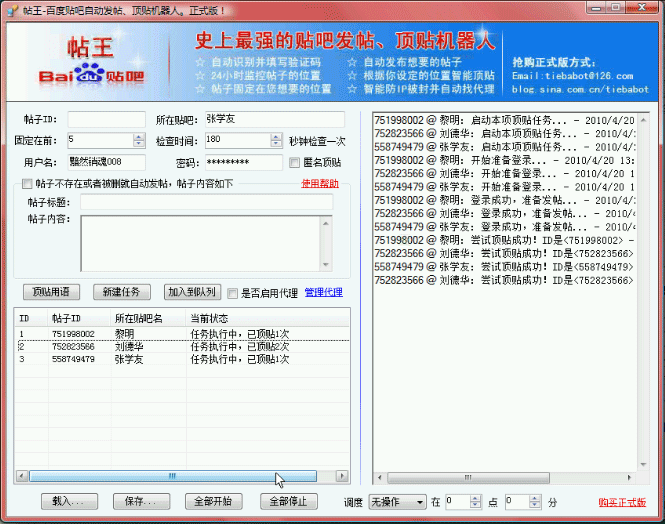665x524 pixels.
Task: Increase 检查时间 with the up arrow
Action: 277,137
